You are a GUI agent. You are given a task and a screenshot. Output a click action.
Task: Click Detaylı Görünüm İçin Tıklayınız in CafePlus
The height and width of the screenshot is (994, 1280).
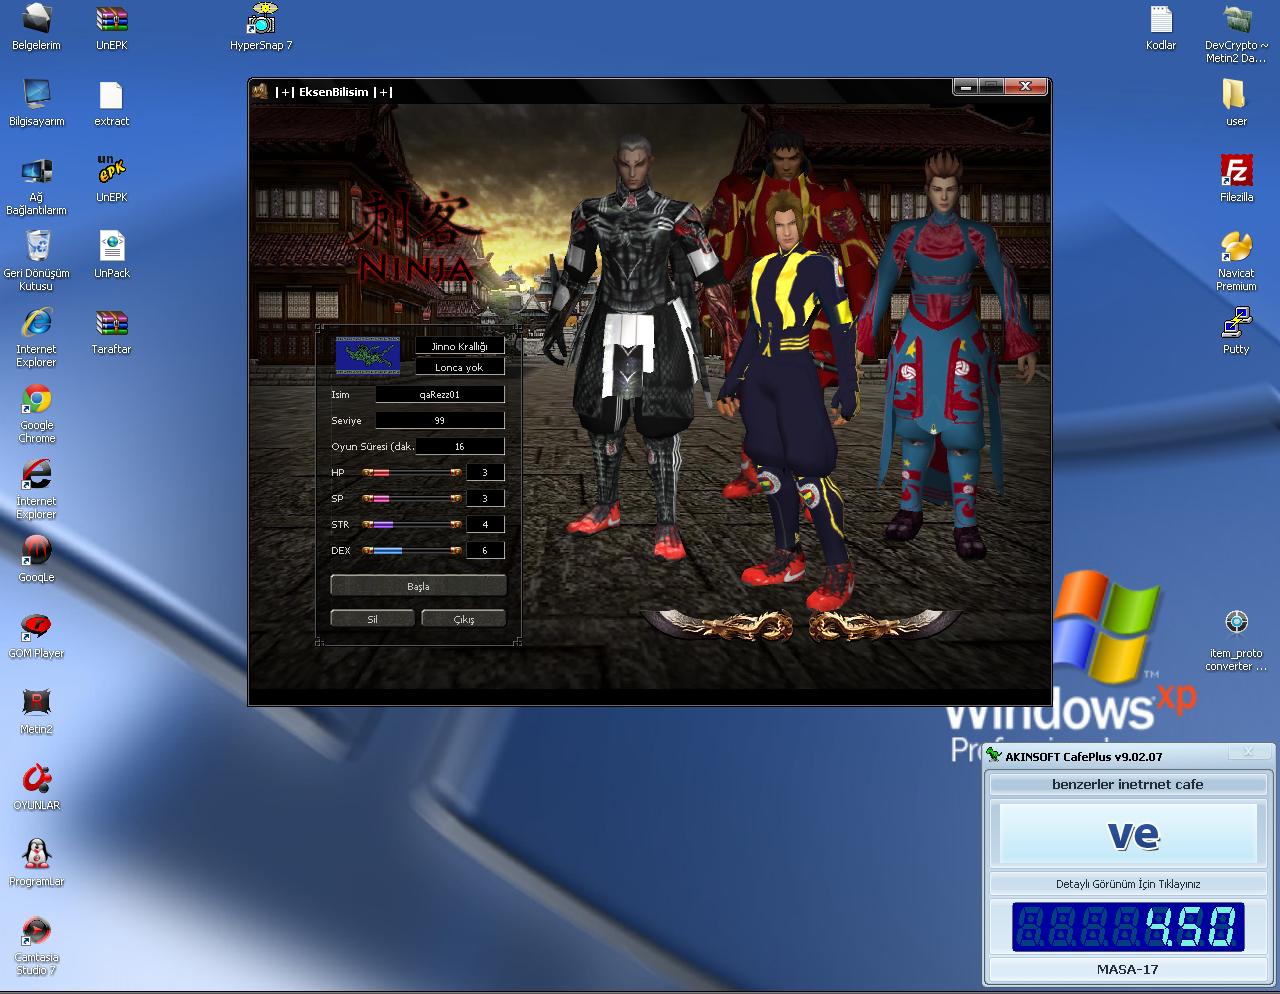coord(1128,884)
